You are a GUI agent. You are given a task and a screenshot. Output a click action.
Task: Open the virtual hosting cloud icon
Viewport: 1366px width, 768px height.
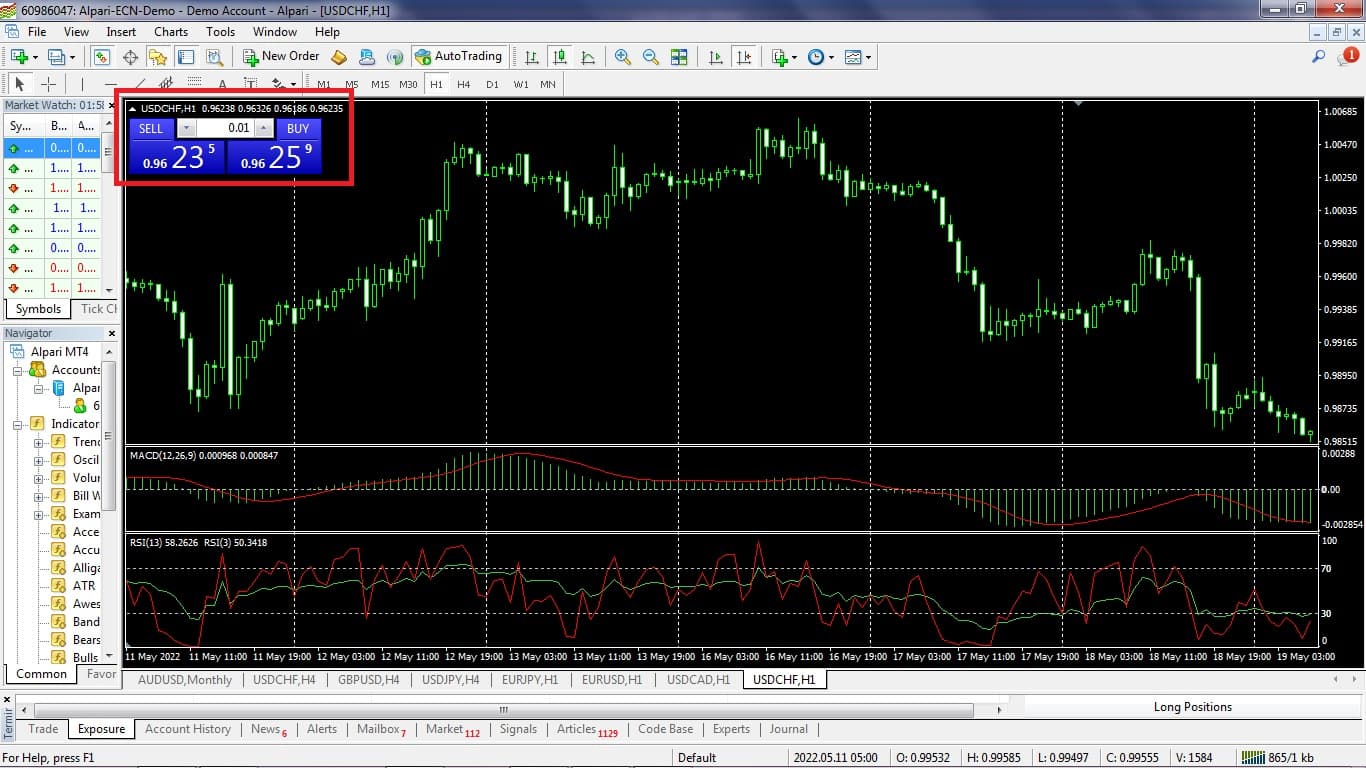[x=367, y=57]
